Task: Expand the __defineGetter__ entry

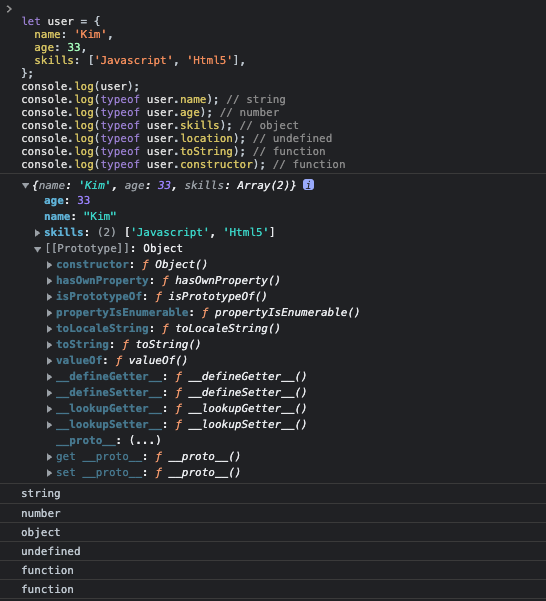Action: 49,377
